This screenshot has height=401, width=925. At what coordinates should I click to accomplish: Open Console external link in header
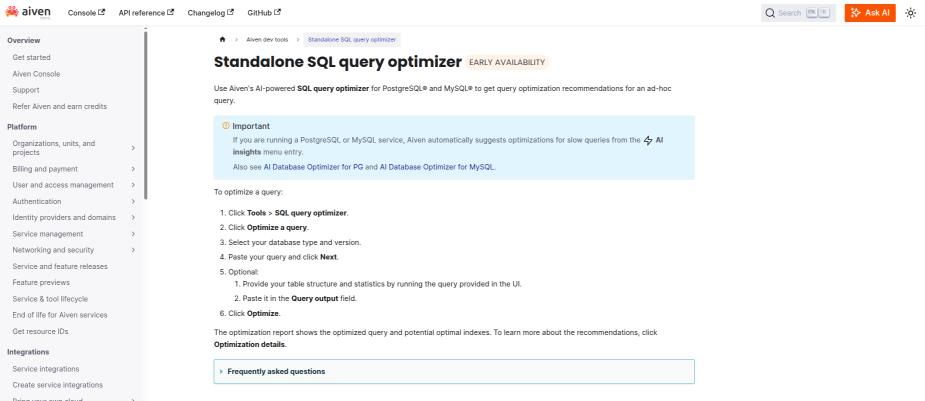coord(86,12)
